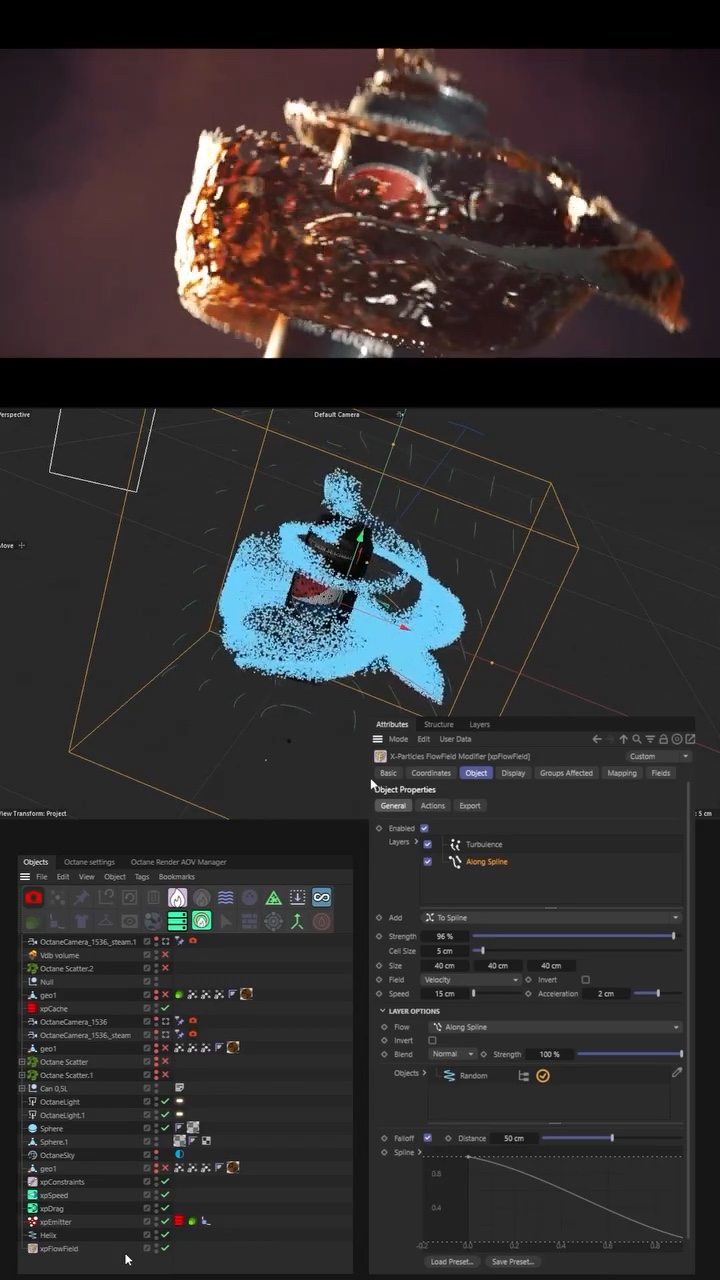Screen dimensions: 720x1280
Task: Click the orange checkmark icon on Random row
Action: pos(543,1076)
